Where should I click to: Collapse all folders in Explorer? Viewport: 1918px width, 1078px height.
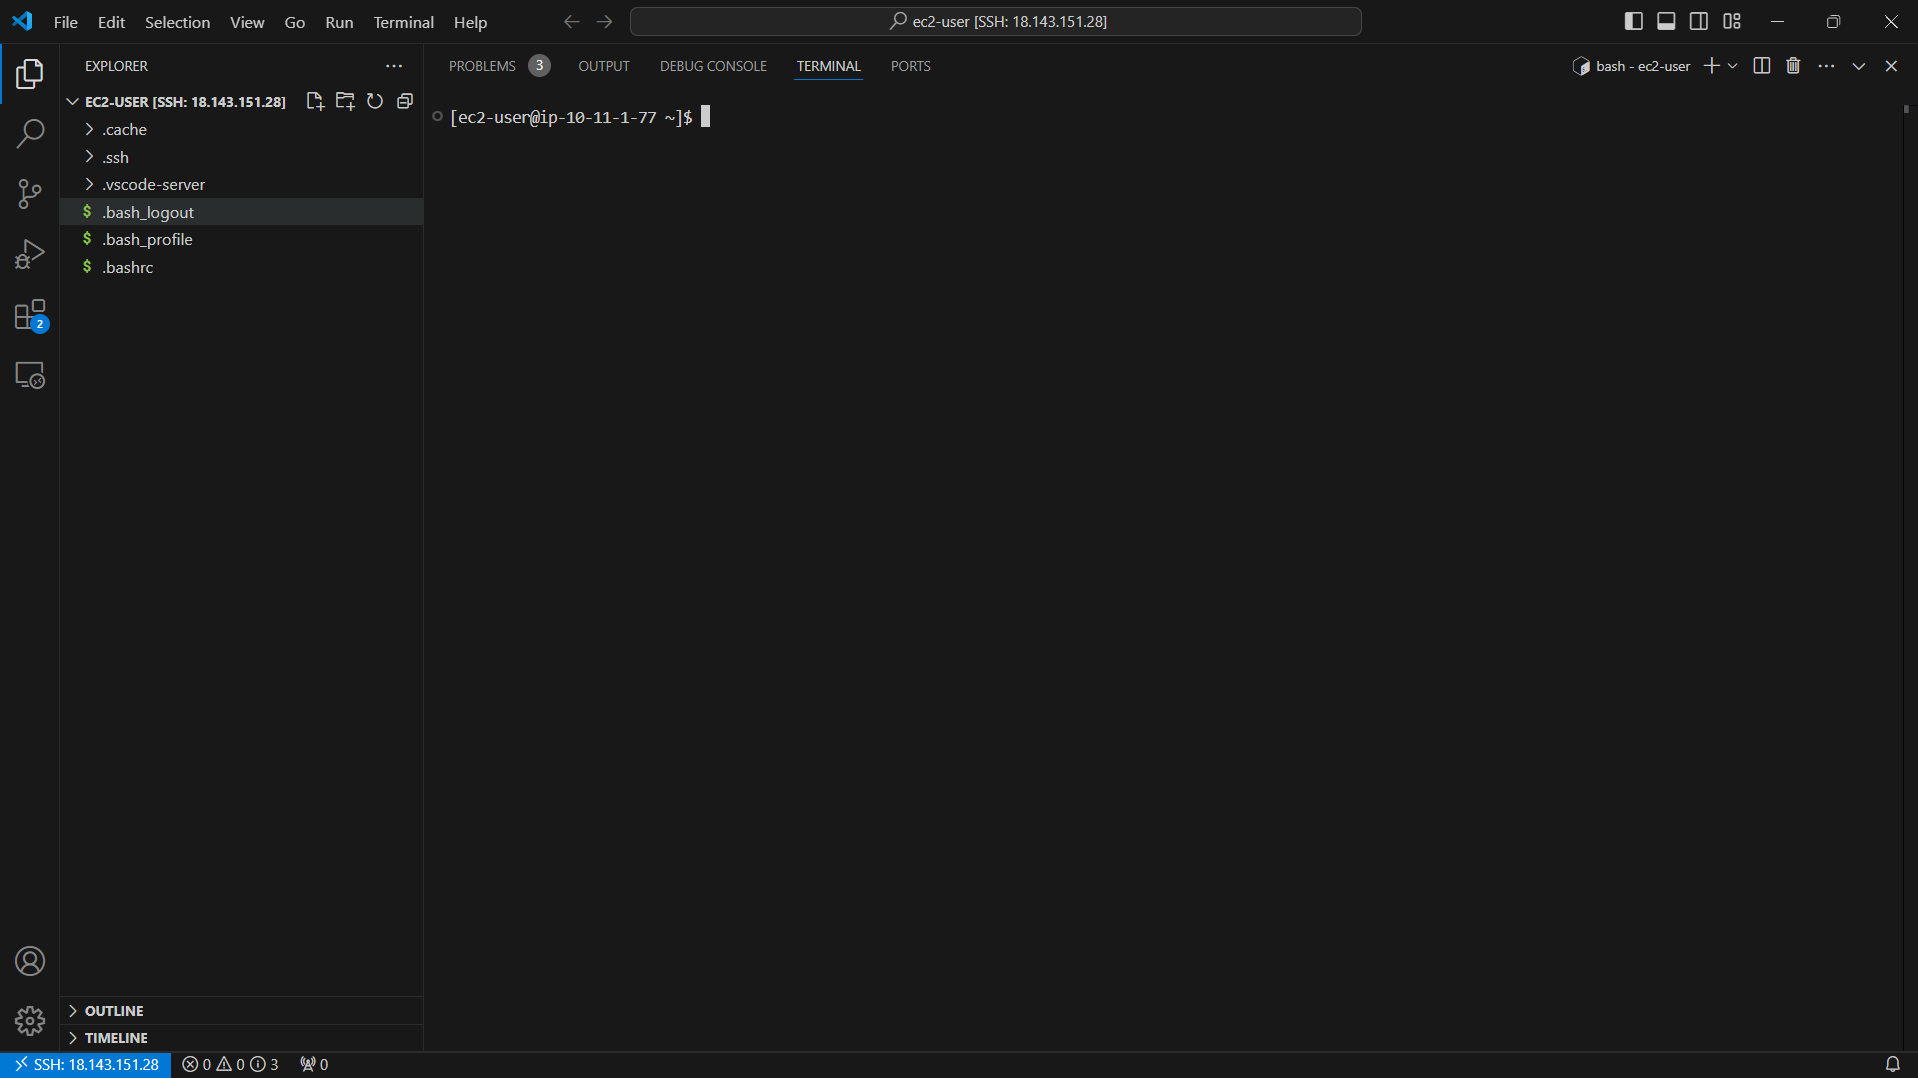(x=405, y=101)
